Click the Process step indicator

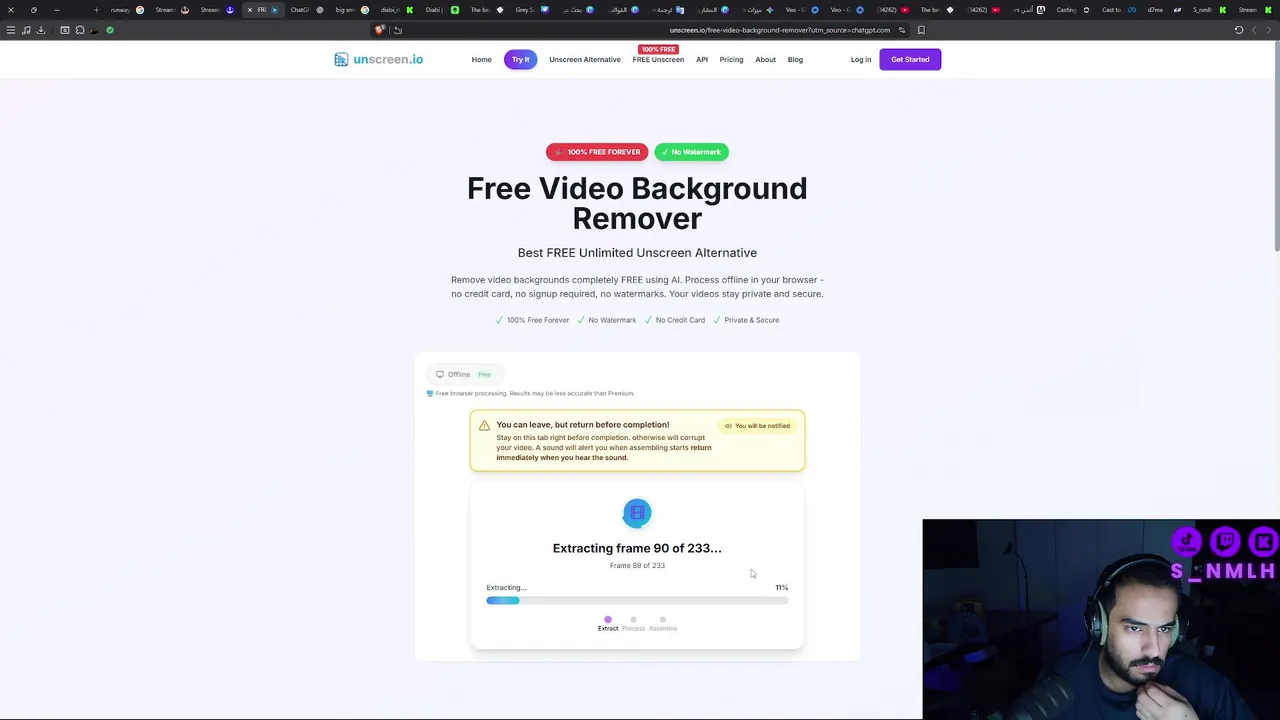click(x=634, y=623)
